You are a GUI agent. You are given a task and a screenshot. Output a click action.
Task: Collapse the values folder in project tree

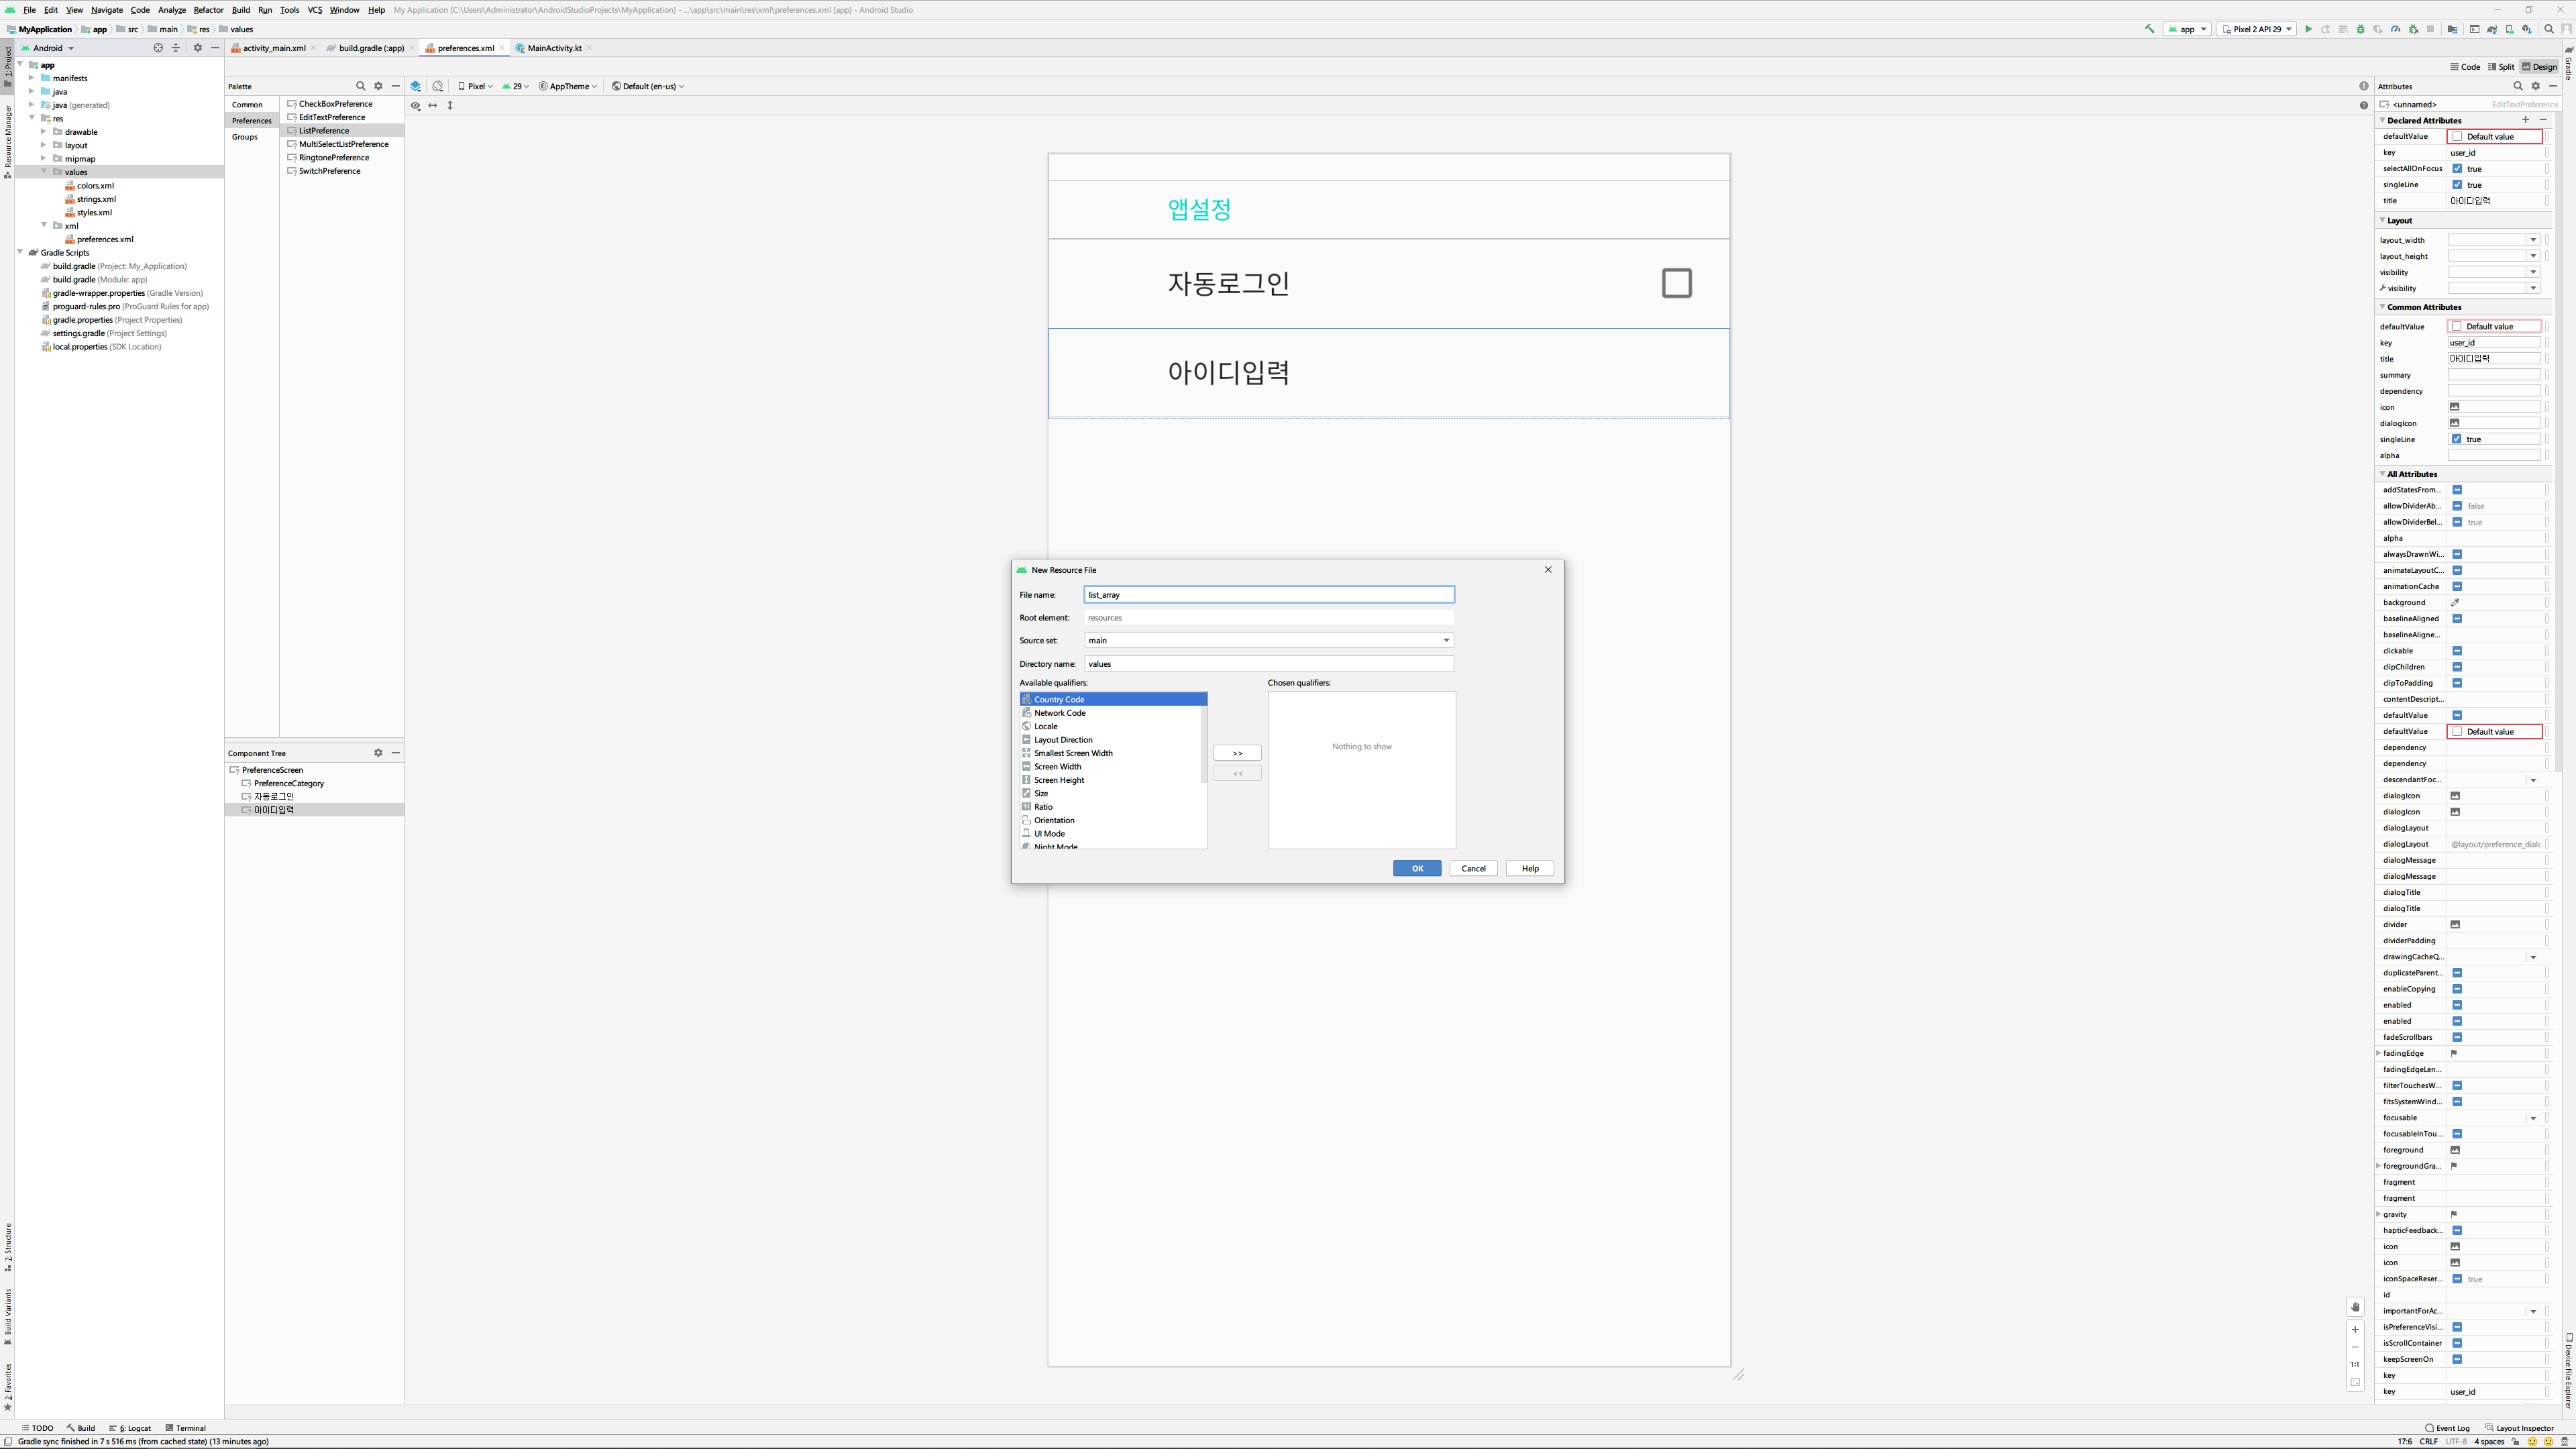click(44, 172)
